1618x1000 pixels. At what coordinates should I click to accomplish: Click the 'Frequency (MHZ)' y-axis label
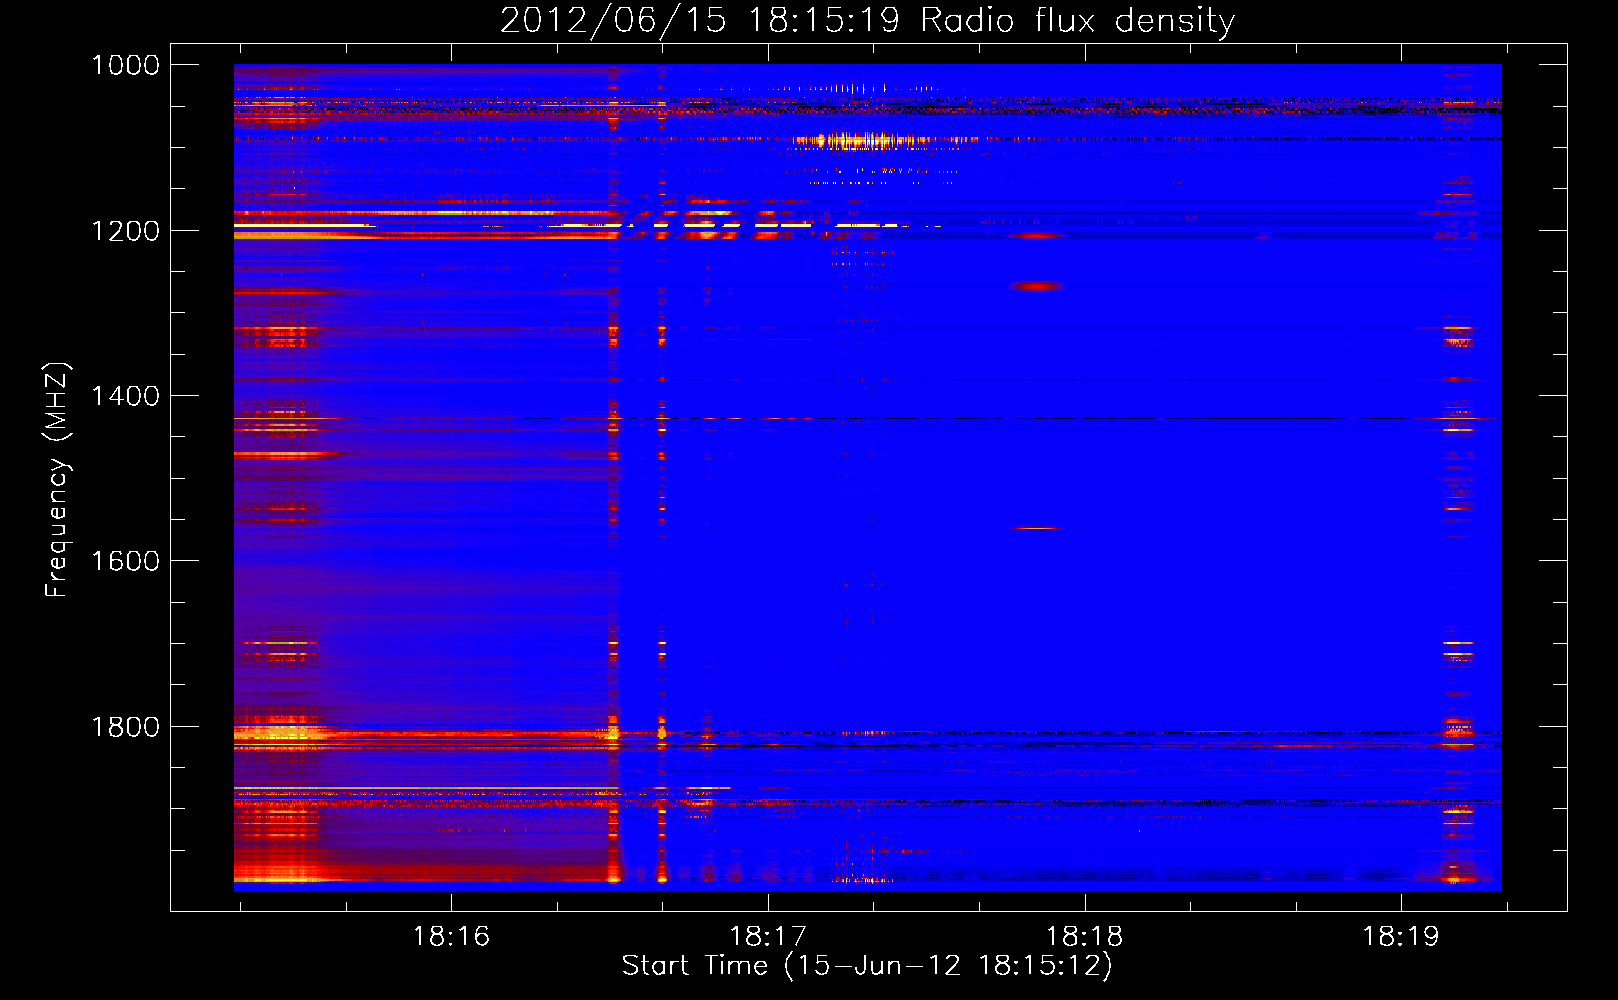(57, 479)
